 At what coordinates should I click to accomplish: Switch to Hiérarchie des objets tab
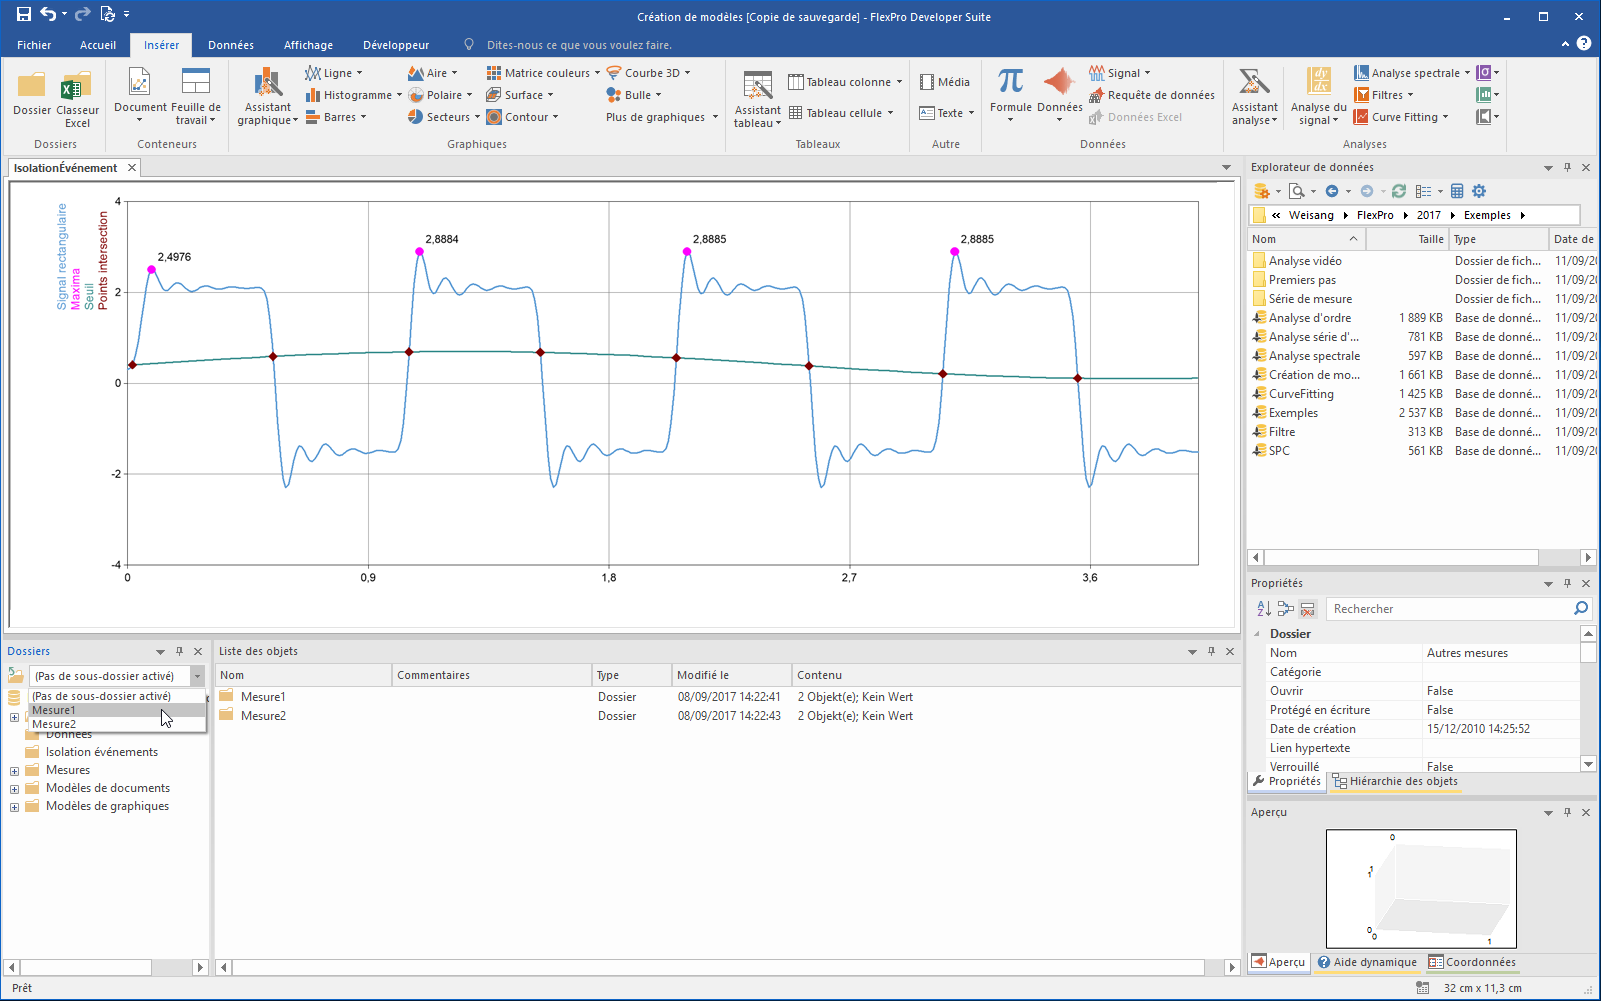click(1395, 782)
